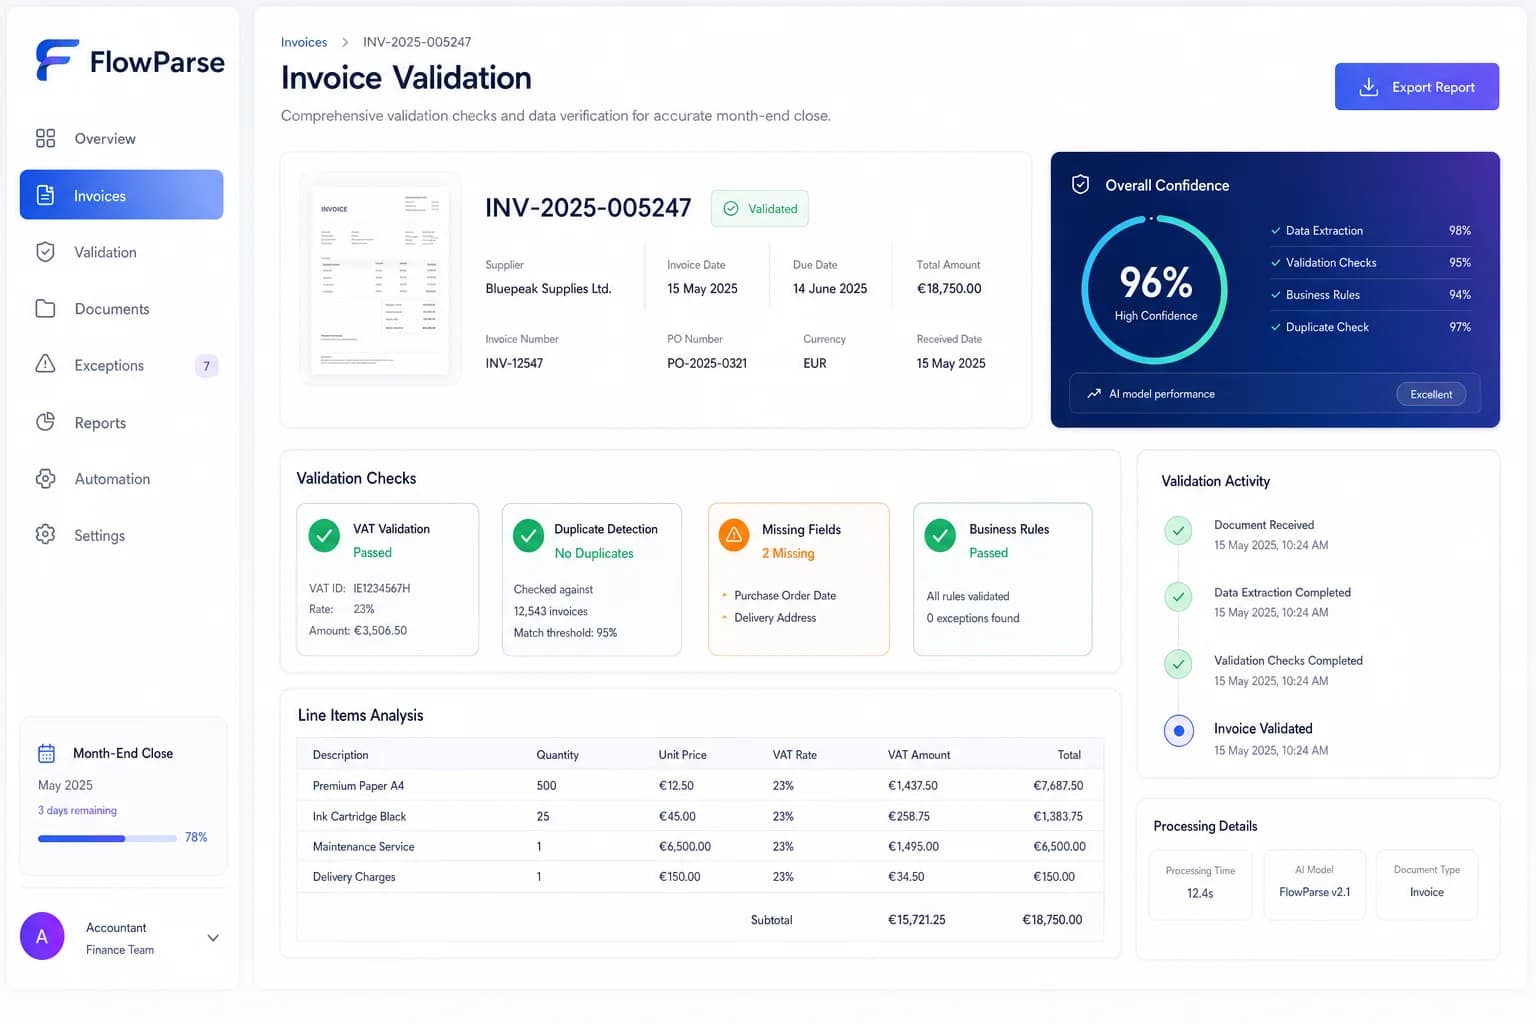Click the Maintenance Service line item
Image resolution: width=1536 pixels, height=1024 pixels.
point(700,846)
